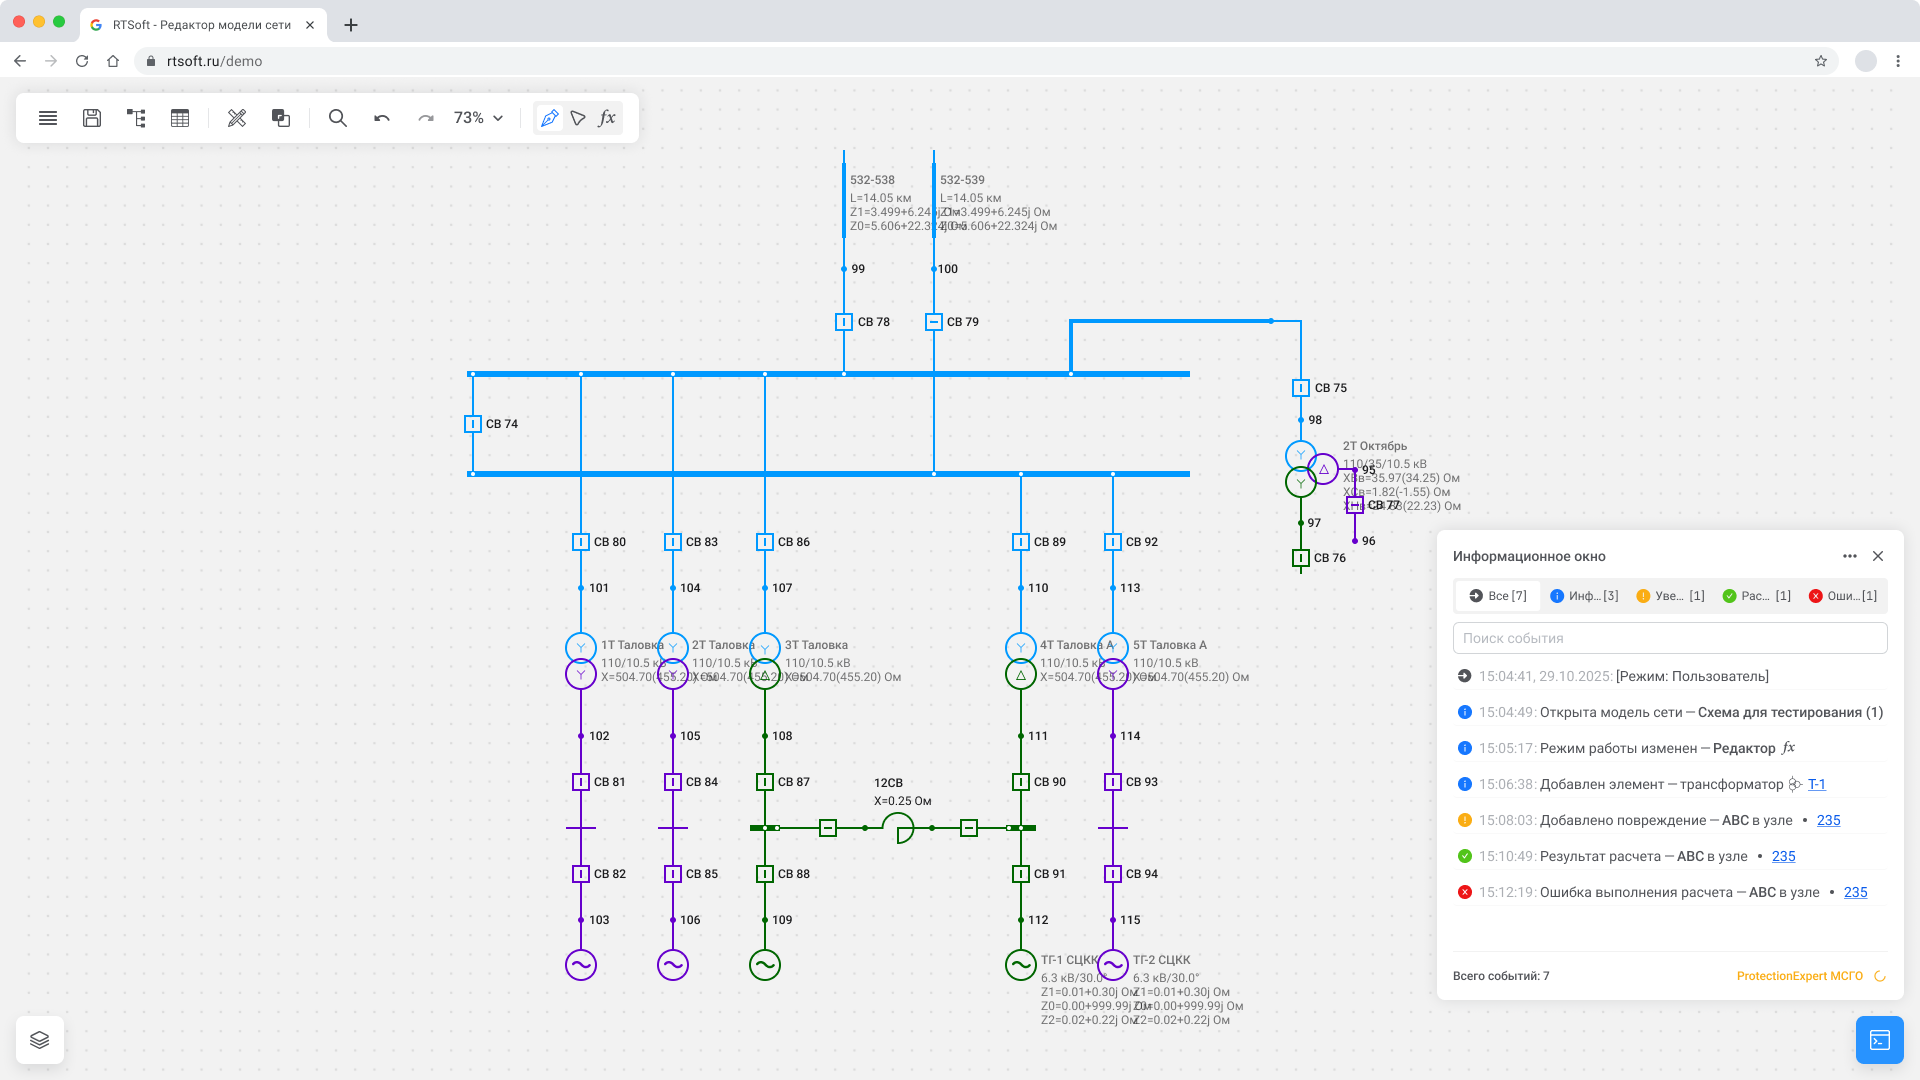Screen dimensions: 1920x1080
Task: Open the T-1 transformer link
Action: click(1817, 784)
